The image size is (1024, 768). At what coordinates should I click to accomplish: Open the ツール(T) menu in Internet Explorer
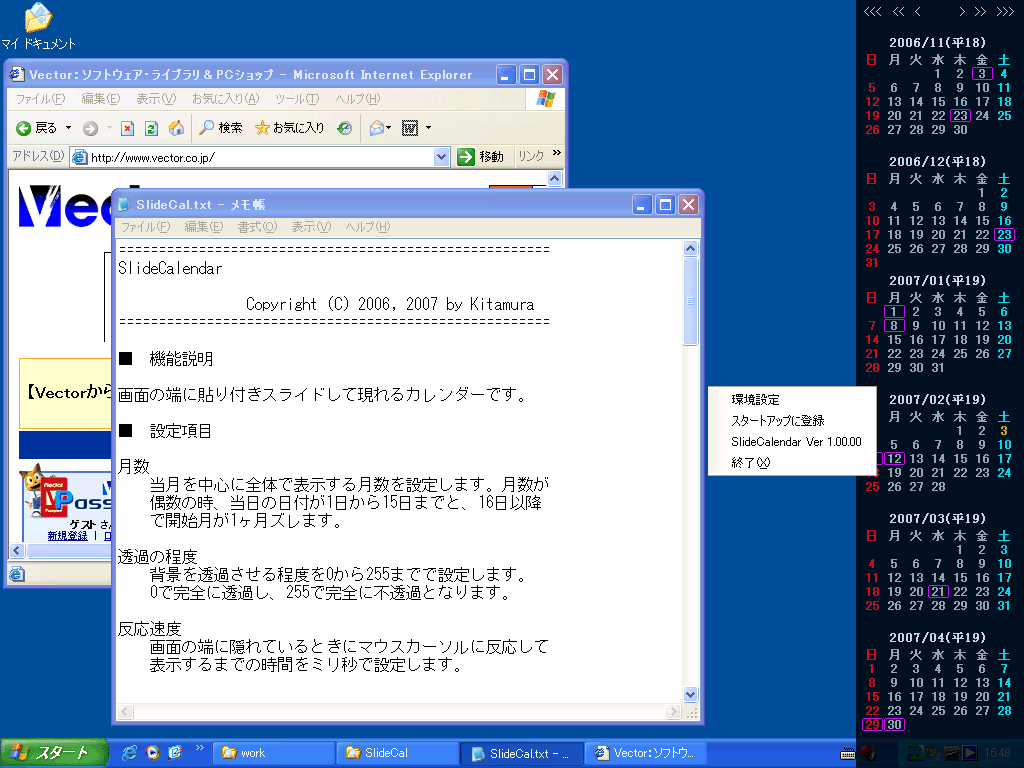tap(297, 99)
